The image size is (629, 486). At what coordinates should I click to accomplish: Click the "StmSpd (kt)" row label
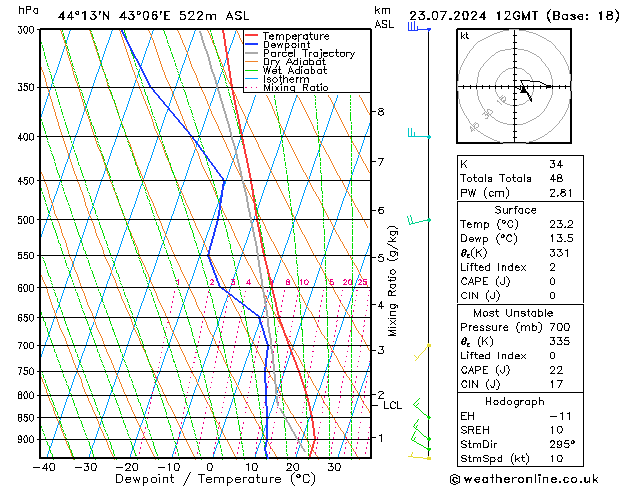pos(495,459)
